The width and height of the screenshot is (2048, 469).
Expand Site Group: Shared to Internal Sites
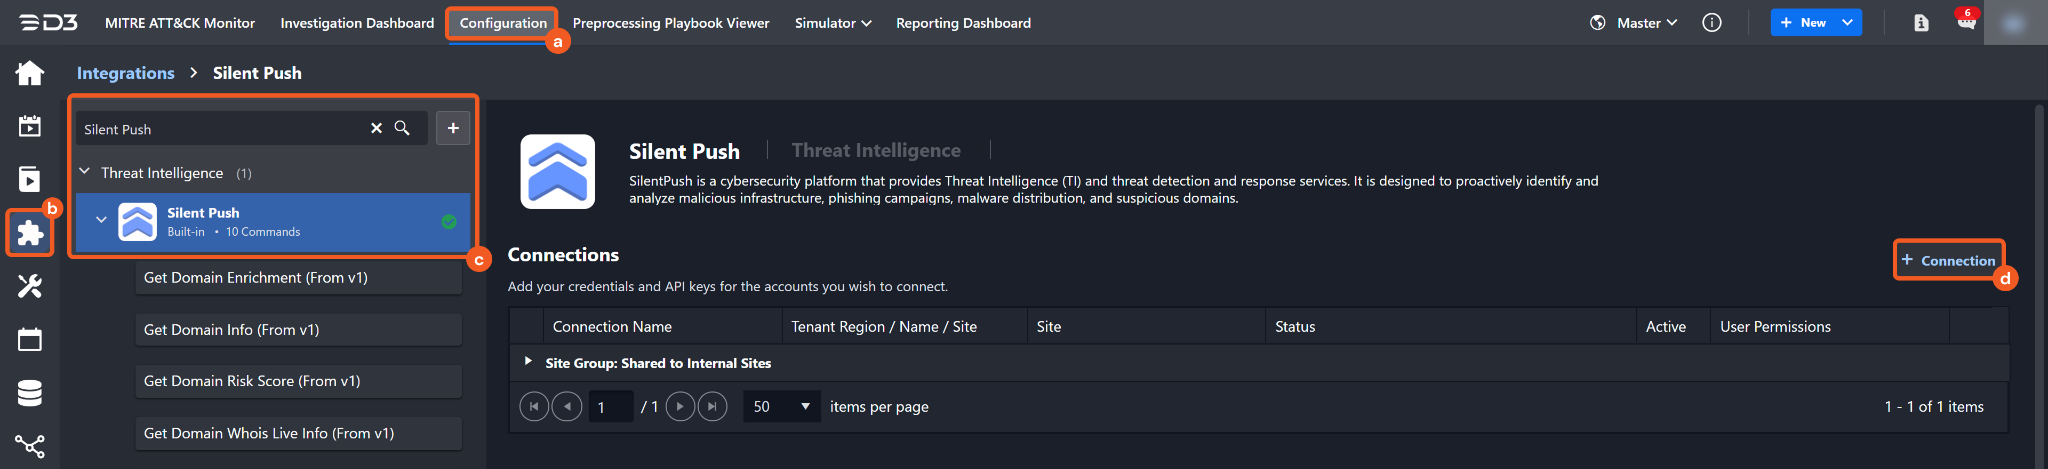528,361
